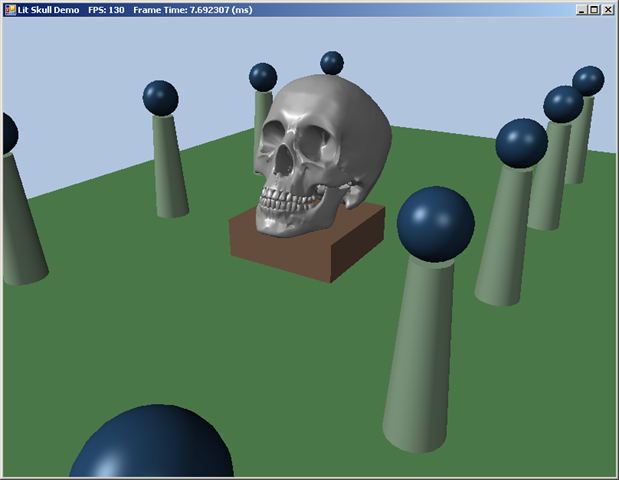Minimize the Lit Skull Demo window
Image resolution: width=619 pixels, height=480 pixels.
582,9
